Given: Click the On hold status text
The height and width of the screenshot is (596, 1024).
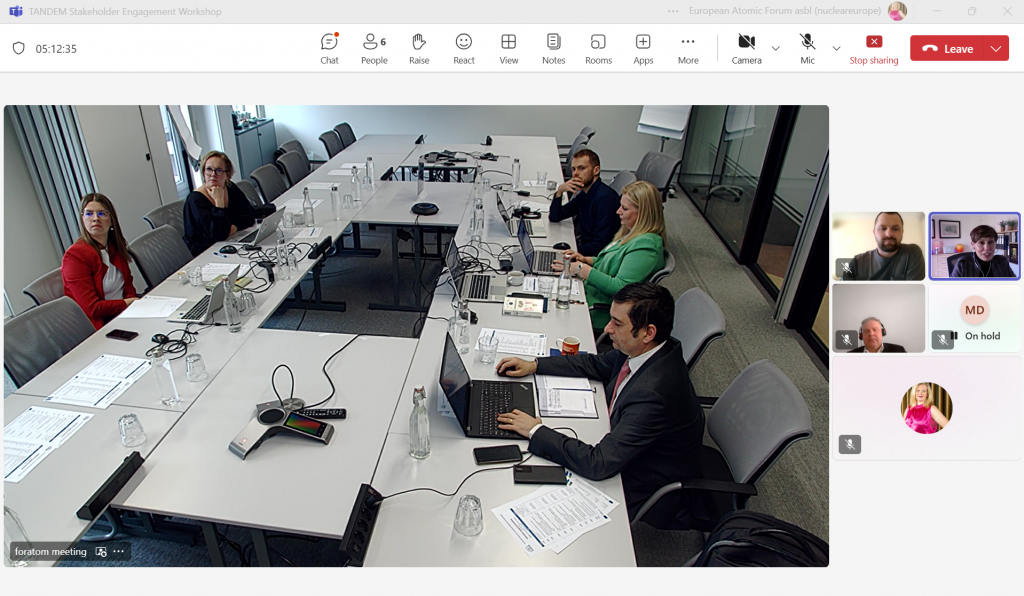Looking at the screenshot, I should pyautogui.click(x=982, y=336).
